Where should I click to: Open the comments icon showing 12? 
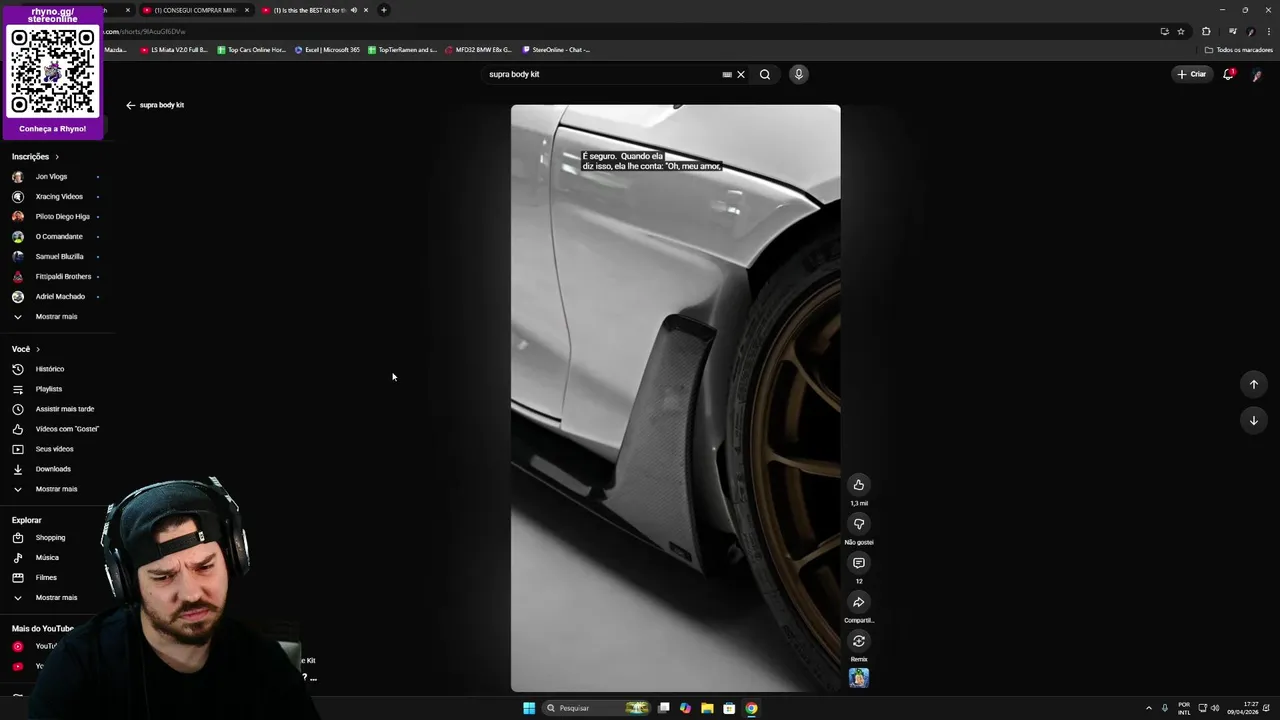tap(858, 563)
